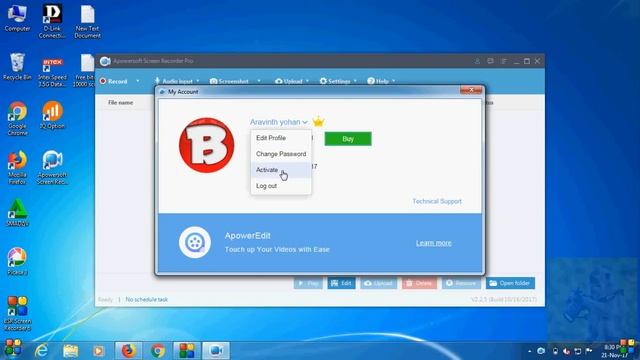Click the green Buy button
Viewport: 640px width, 360px height.
(348, 139)
